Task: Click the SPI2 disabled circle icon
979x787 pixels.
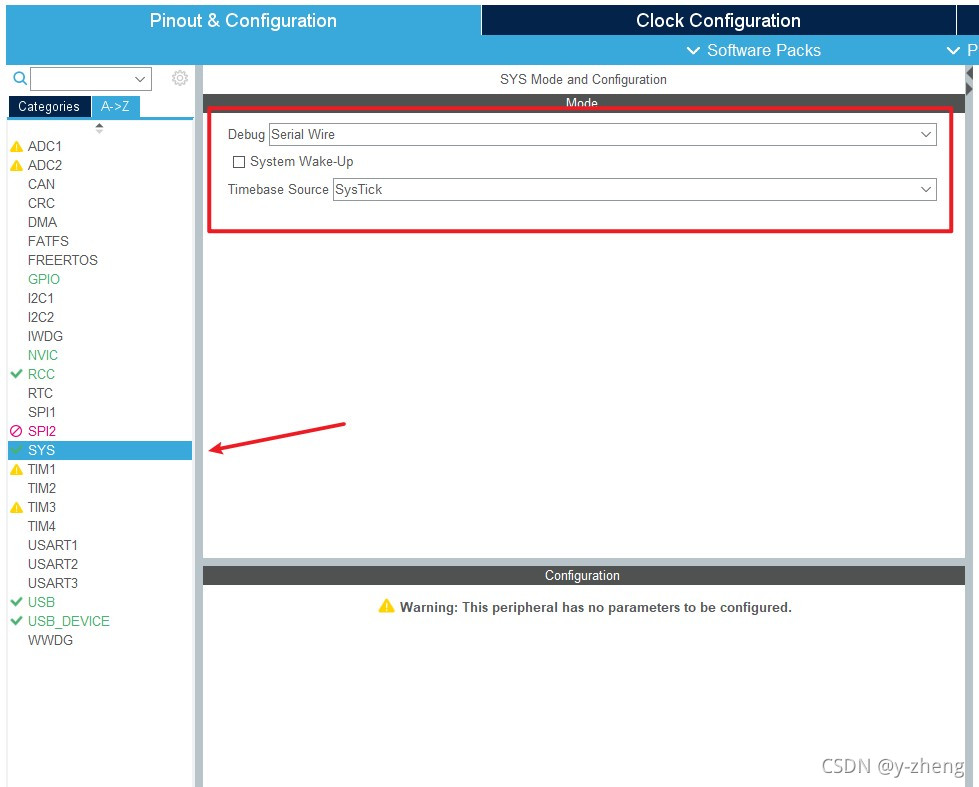Action: [x=16, y=431]
